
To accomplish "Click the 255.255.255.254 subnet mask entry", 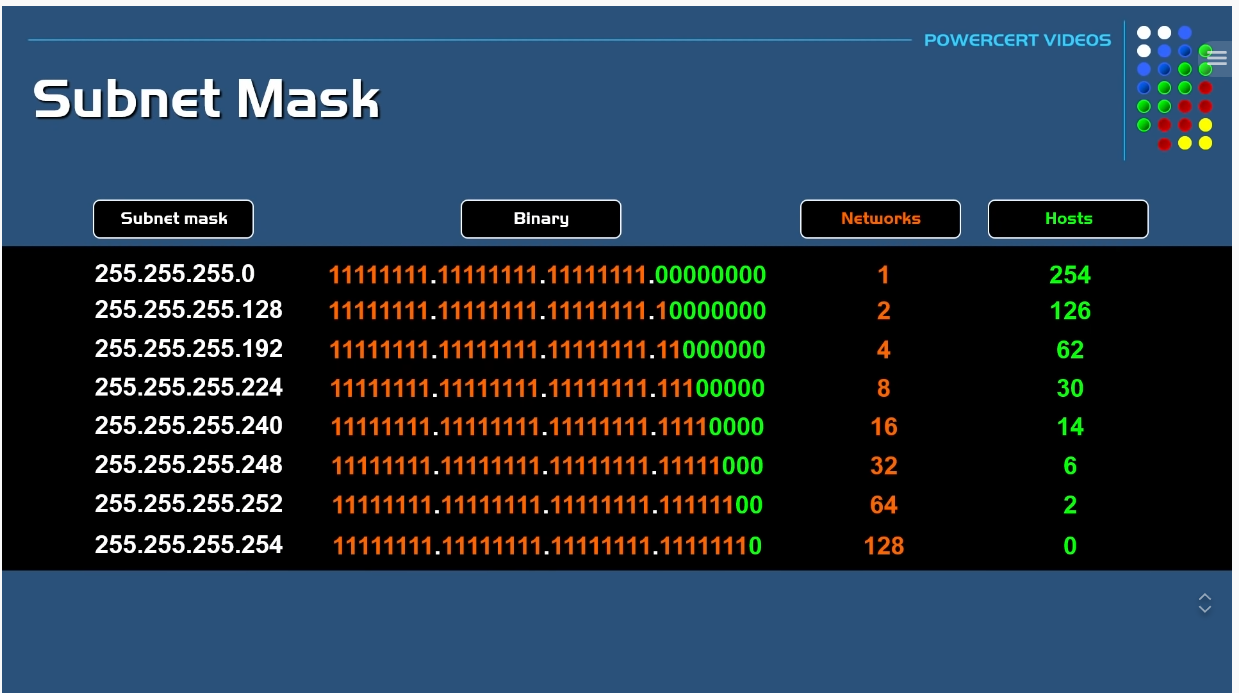I will 189,545.
